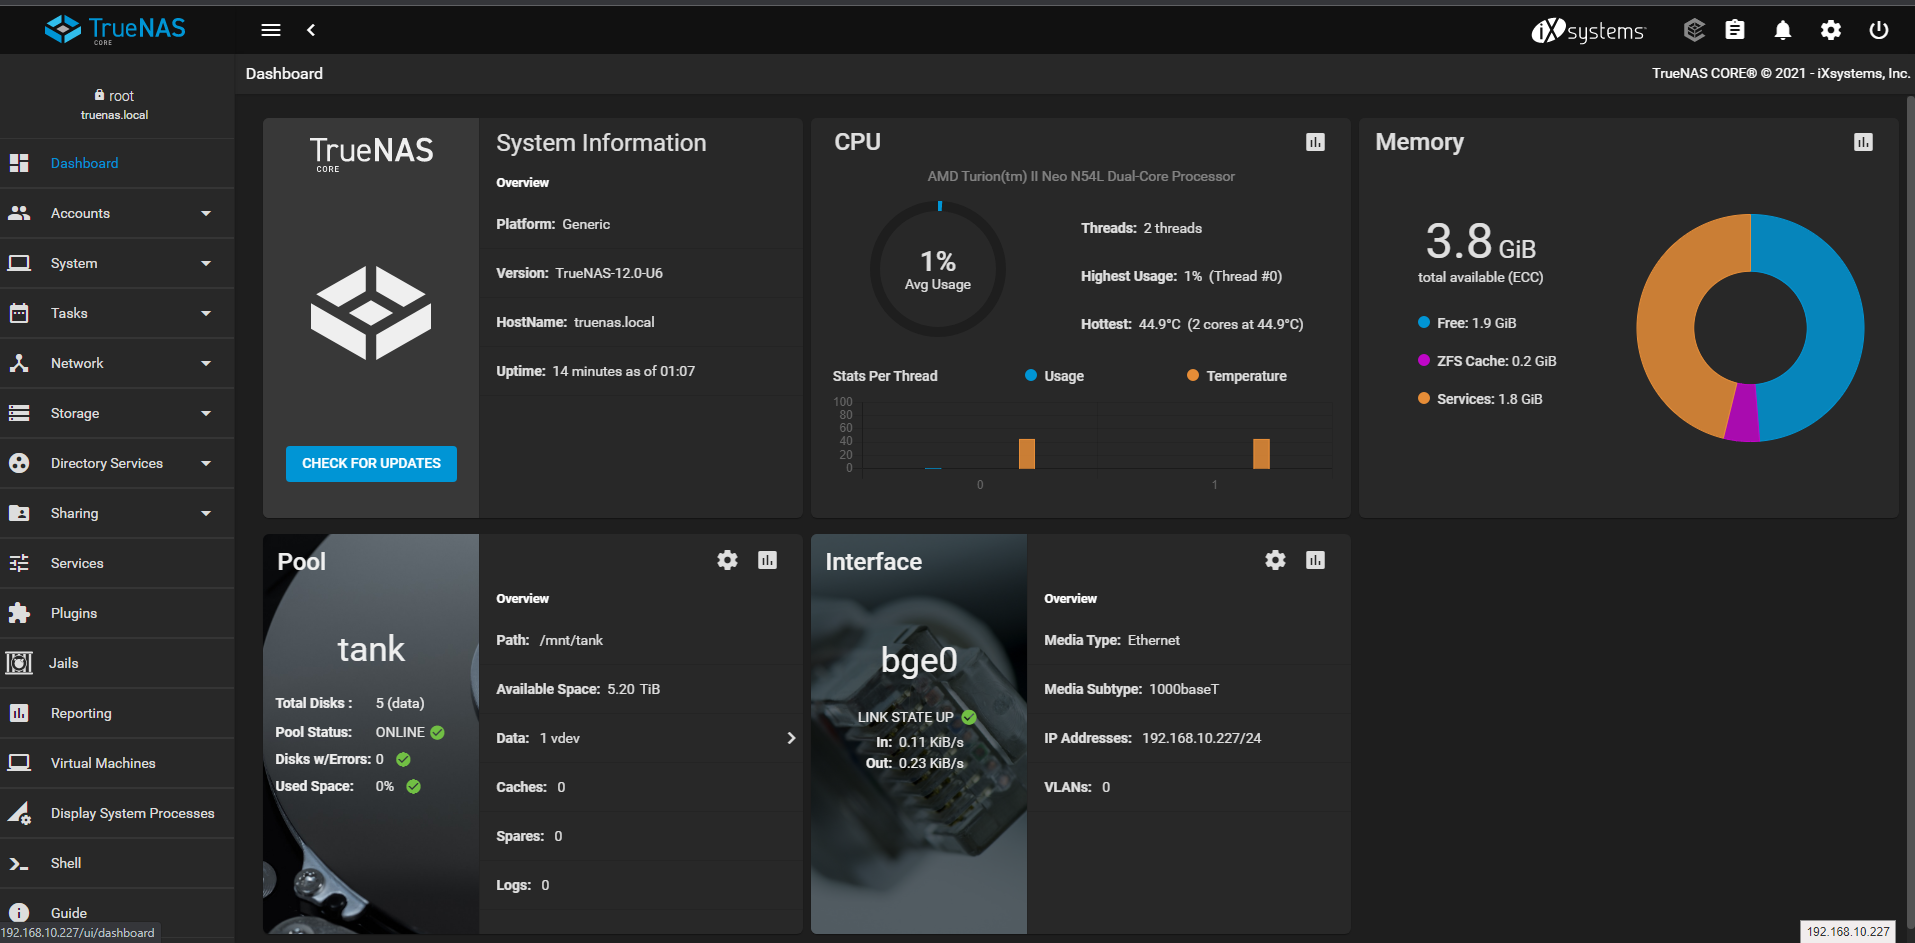
Task: Open Interface settings gear icon
Action: (1275, 560)
